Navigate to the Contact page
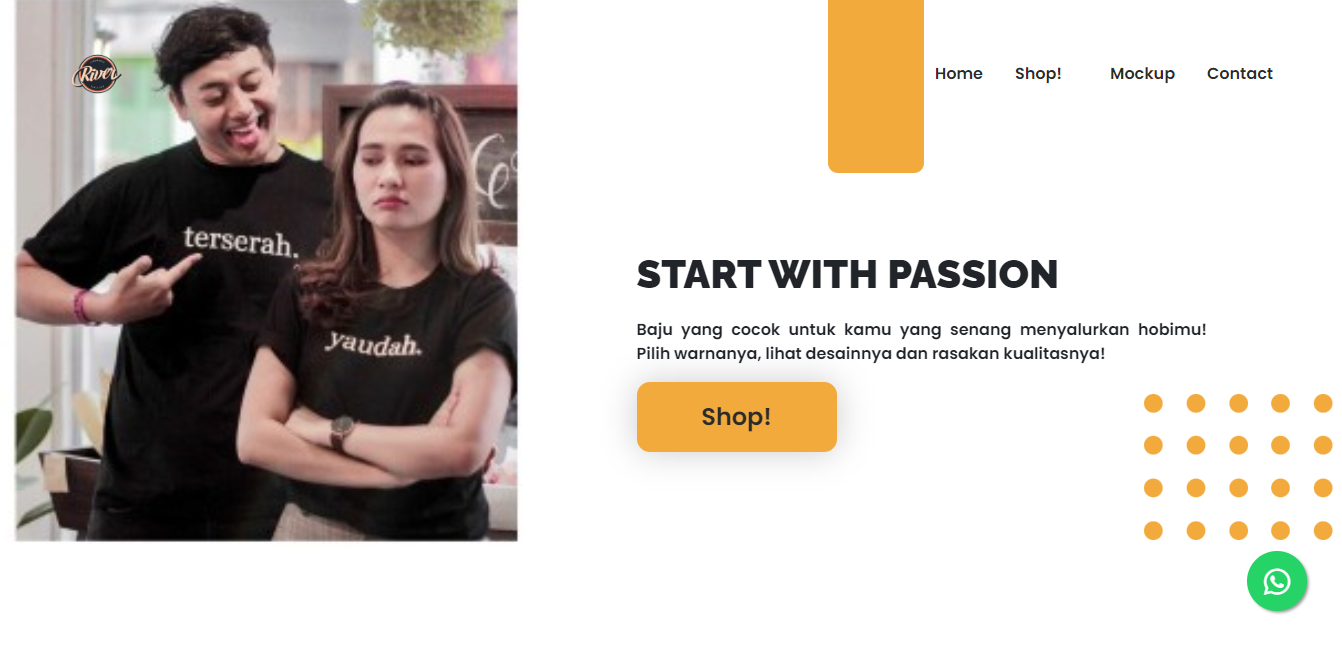This screenshot has width=1342, height=651. click(1240, 73)
